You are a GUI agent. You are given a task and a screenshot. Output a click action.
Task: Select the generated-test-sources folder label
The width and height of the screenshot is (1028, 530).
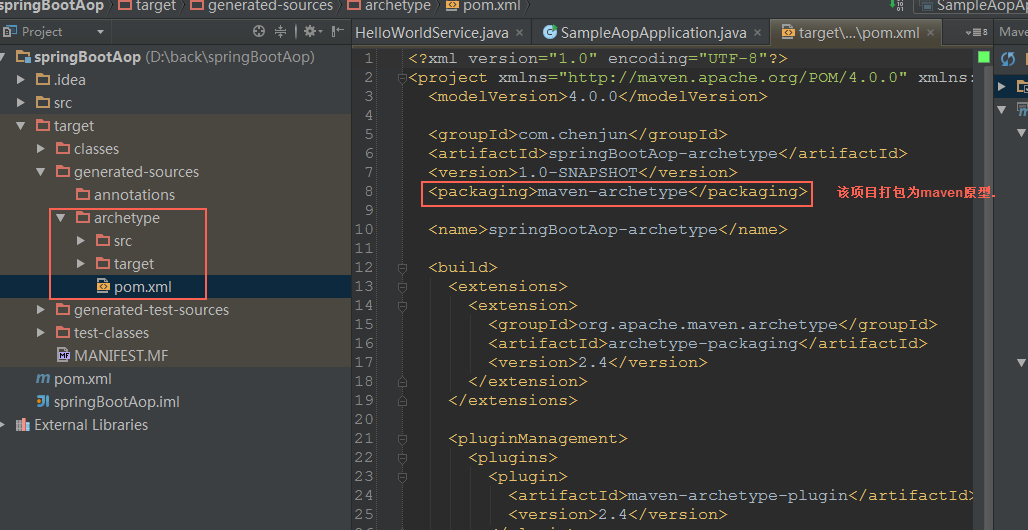pos(151,310)
